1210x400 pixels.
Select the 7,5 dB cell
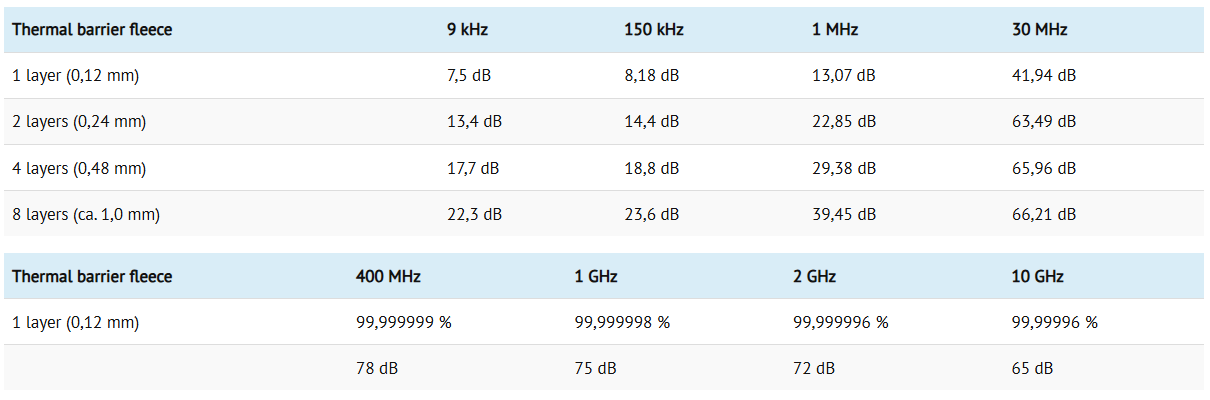[x=472, y=76]
